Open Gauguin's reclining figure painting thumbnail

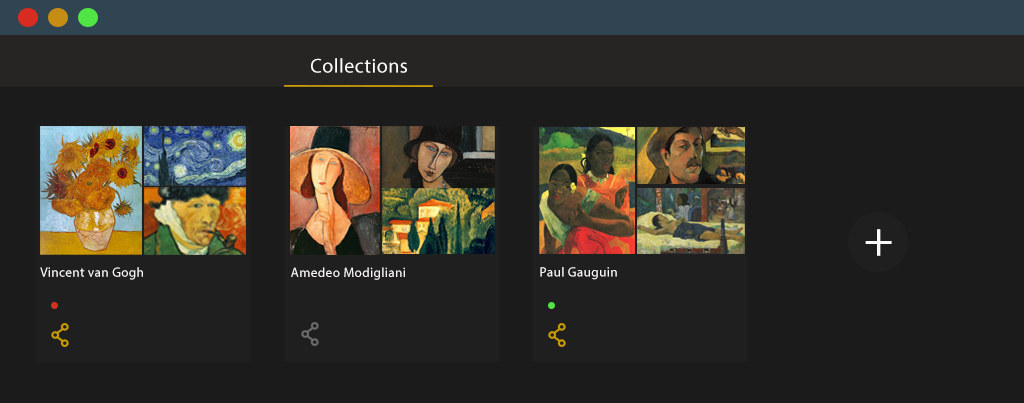point(691,221)
